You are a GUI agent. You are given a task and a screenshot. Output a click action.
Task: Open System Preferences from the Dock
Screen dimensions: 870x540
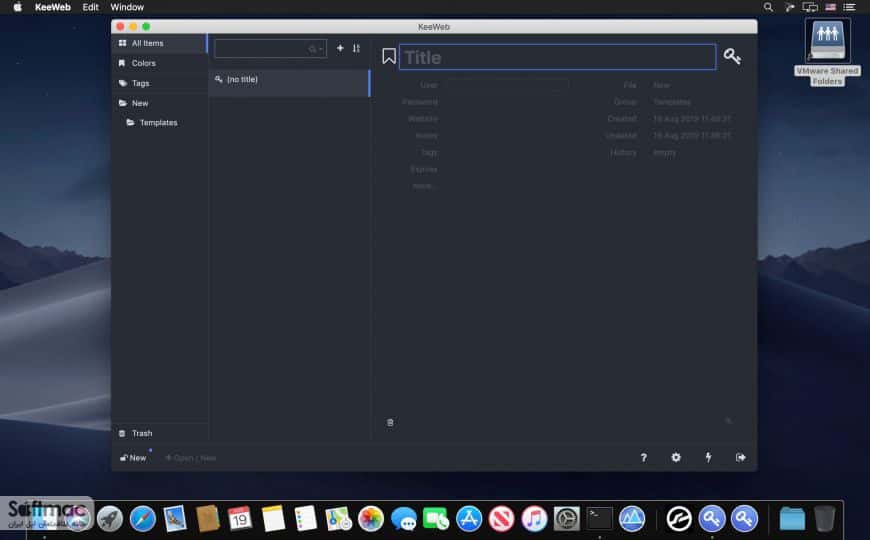(566, 519)
